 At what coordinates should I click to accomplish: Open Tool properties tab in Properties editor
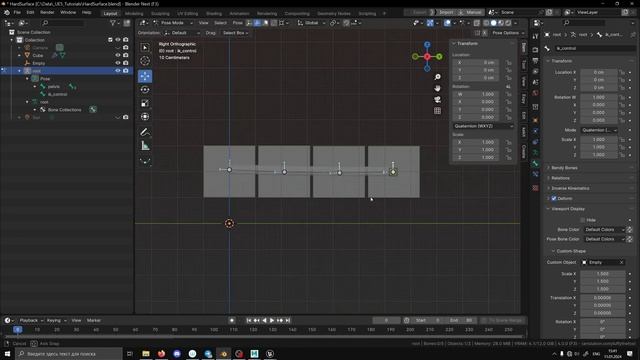pyautogui.click(x=535, y=37)
